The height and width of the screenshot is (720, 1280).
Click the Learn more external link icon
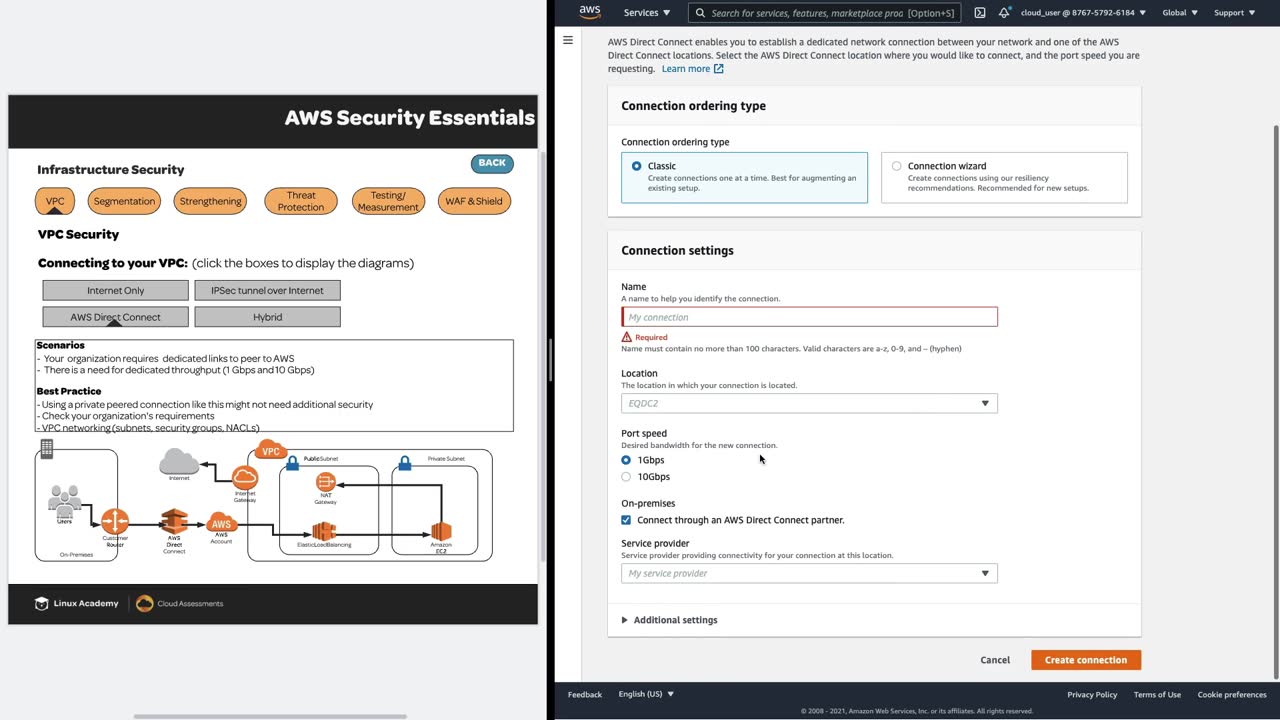[x=718, y=69]
